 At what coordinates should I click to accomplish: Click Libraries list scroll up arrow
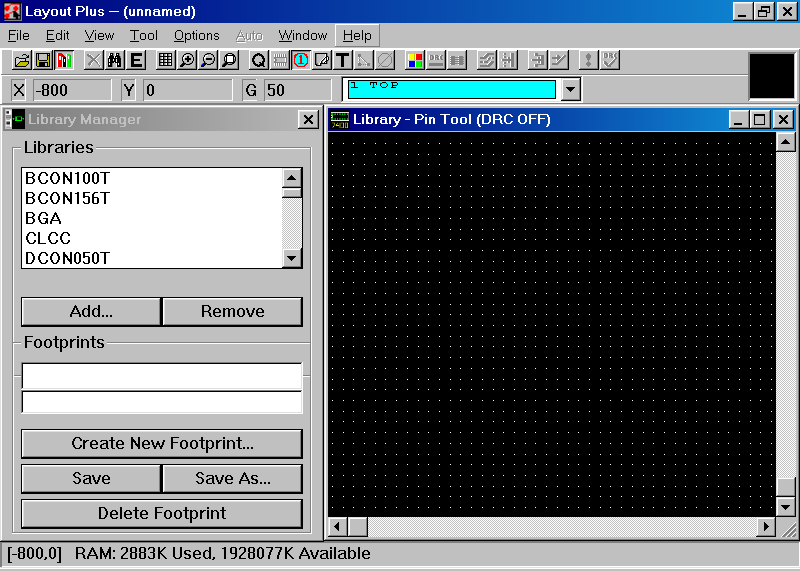tap(292, 178)
